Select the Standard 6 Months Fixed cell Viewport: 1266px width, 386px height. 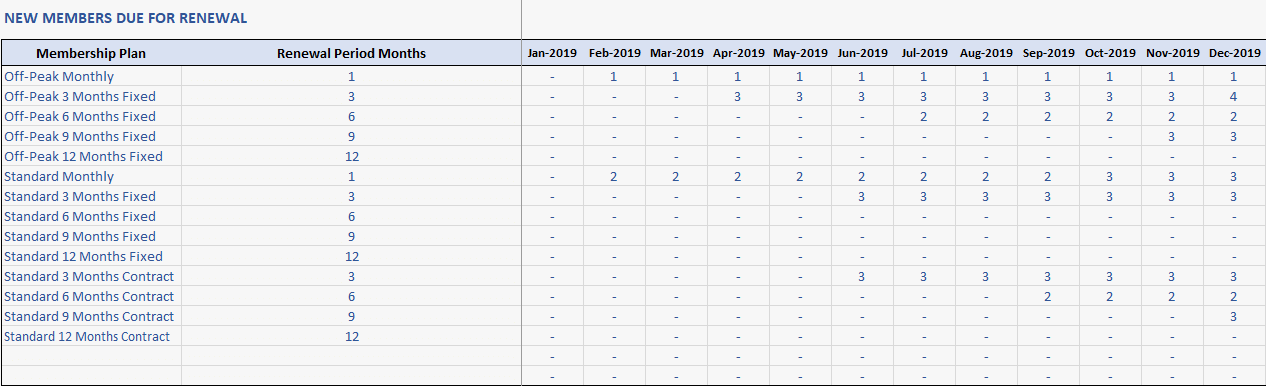point(91,216)
